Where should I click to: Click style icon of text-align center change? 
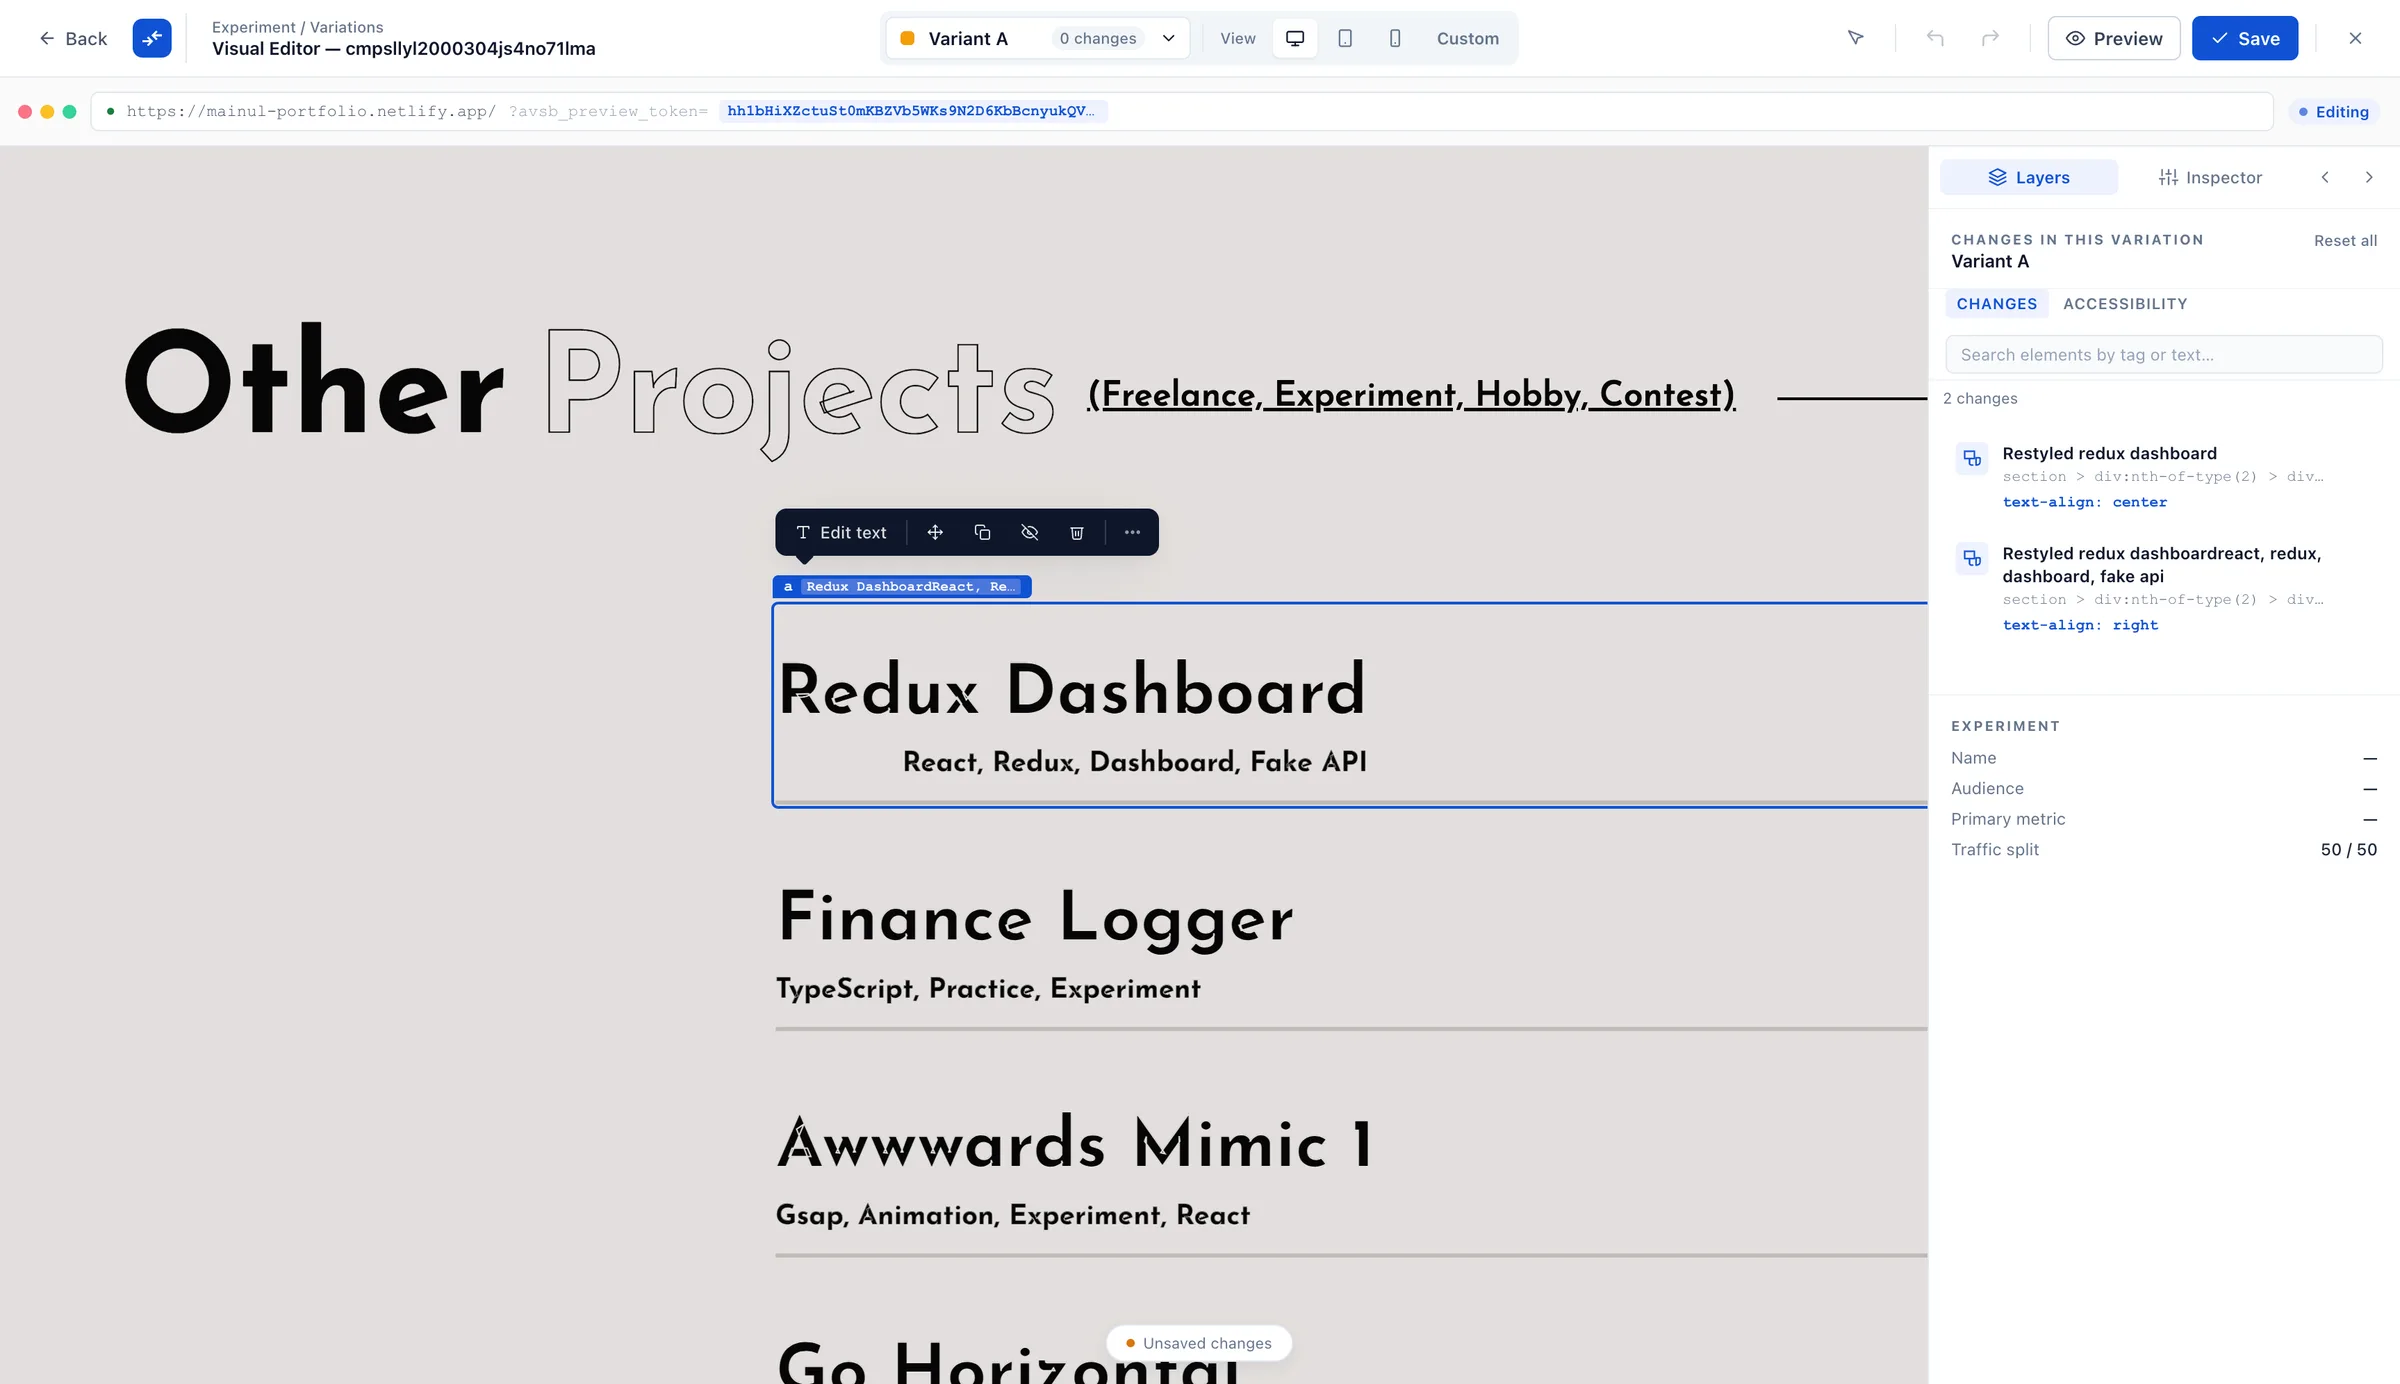(x=1972, y=458)
